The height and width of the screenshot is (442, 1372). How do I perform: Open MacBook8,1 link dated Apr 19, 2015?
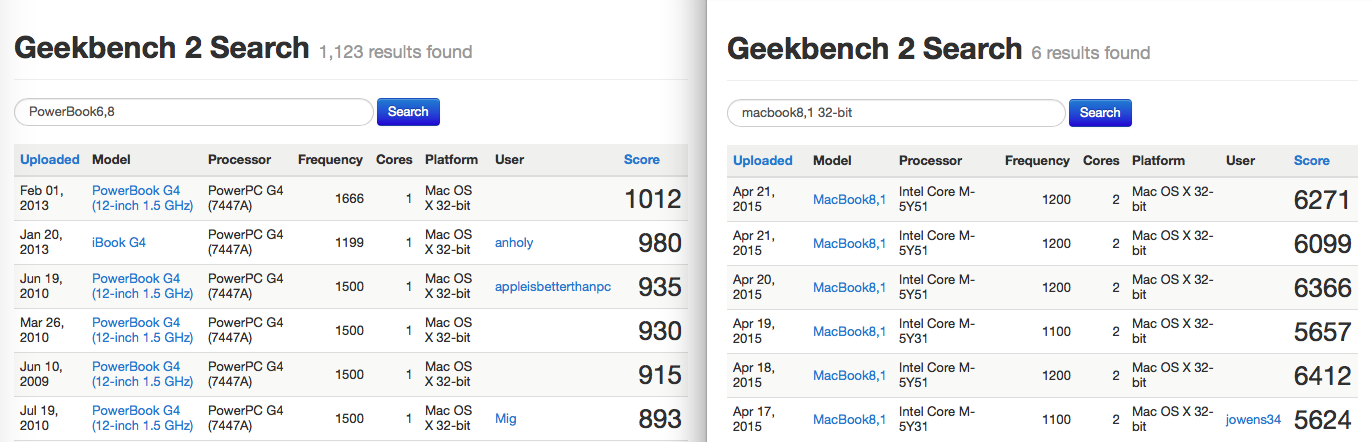850,332
